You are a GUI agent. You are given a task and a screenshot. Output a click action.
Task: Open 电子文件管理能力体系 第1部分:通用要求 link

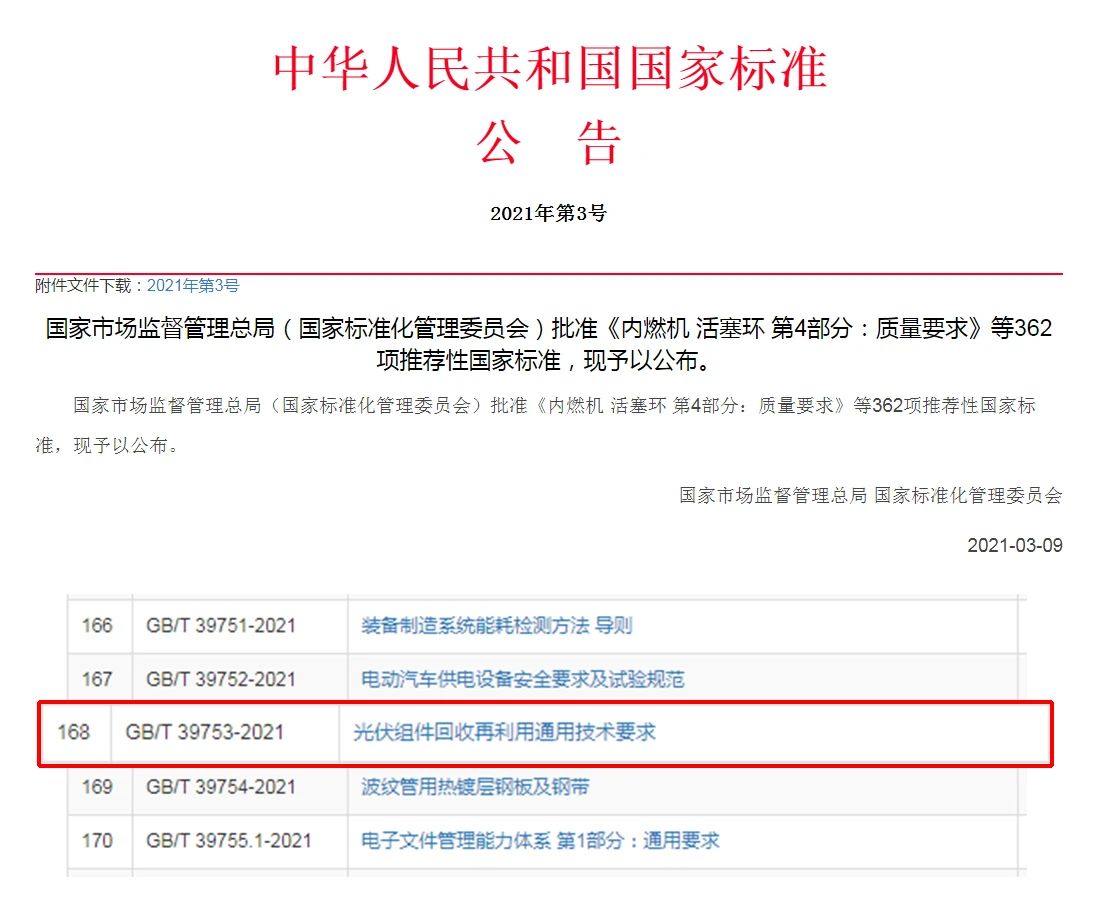pyautogui.click(x=540, y=840)
